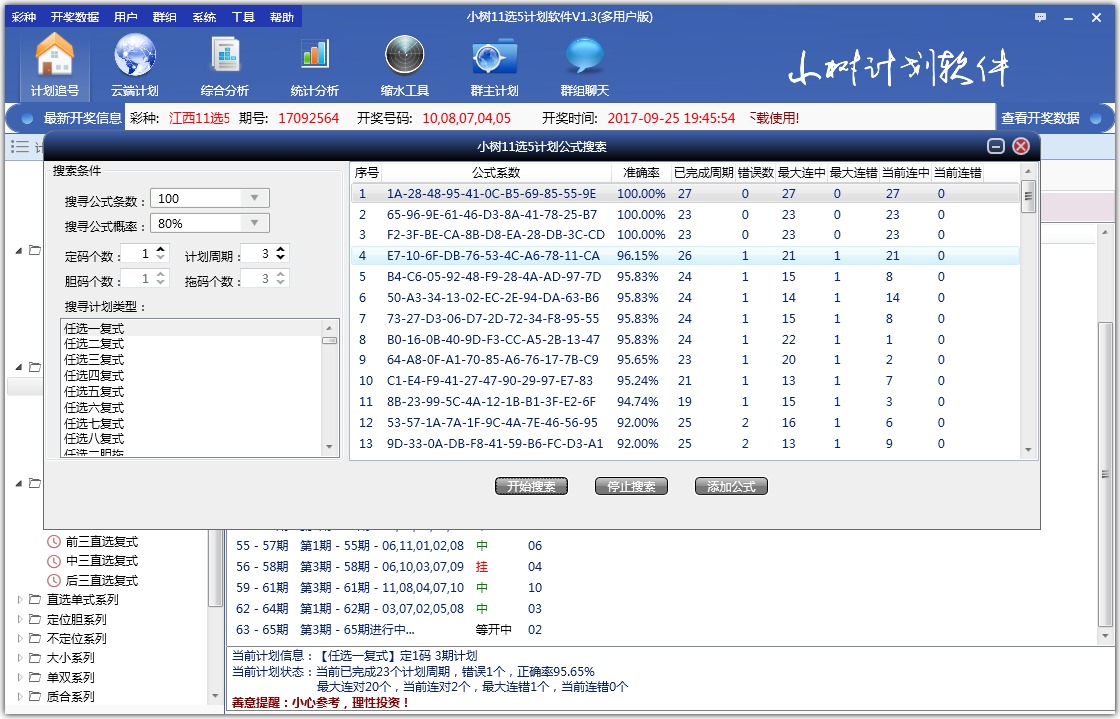Open the 帮助 menu
This screenshot has width=1120, height=719.
tap(281, 16)
